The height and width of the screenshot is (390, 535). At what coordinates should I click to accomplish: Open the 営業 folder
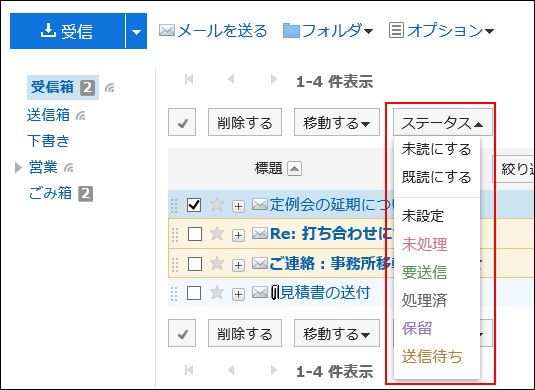coord(43,167)
